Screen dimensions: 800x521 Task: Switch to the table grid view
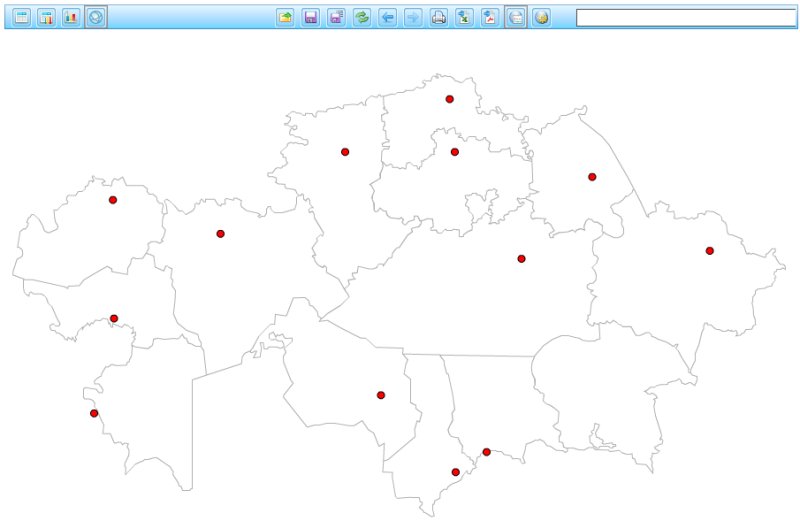pos(21,17)
